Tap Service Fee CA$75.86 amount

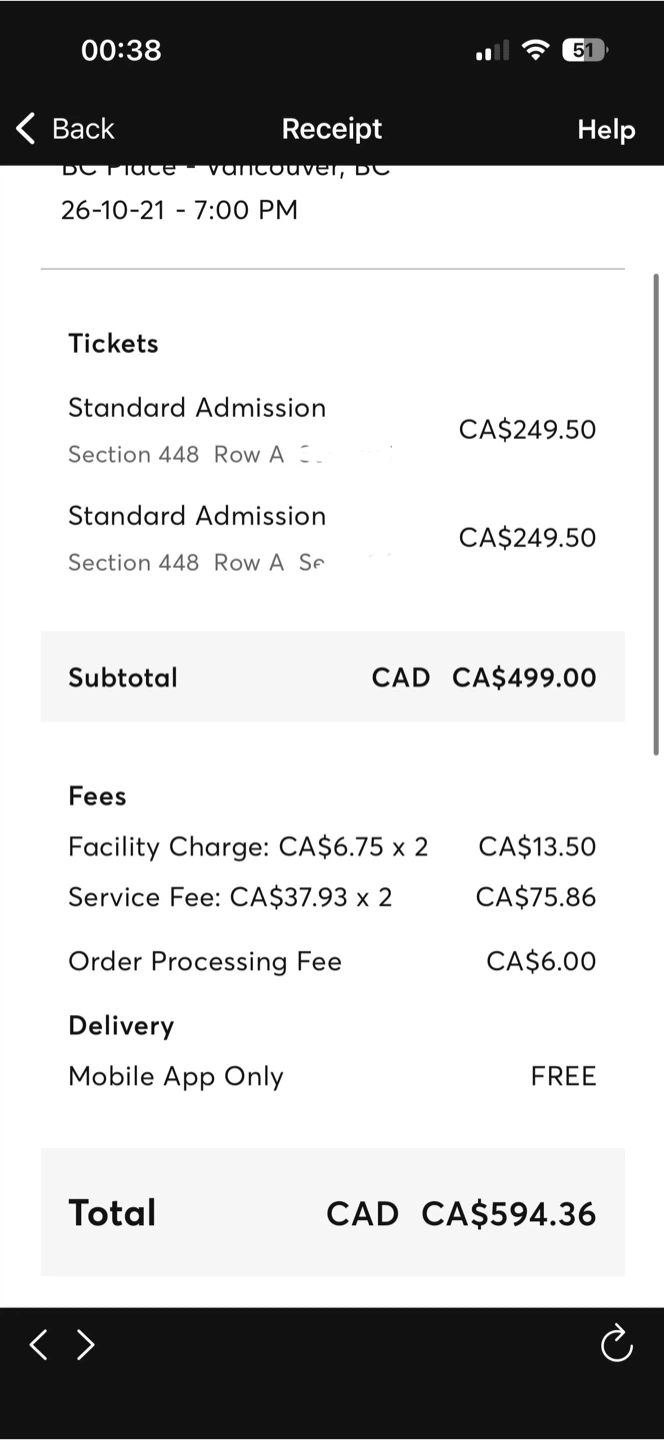[x=535, y=897]
